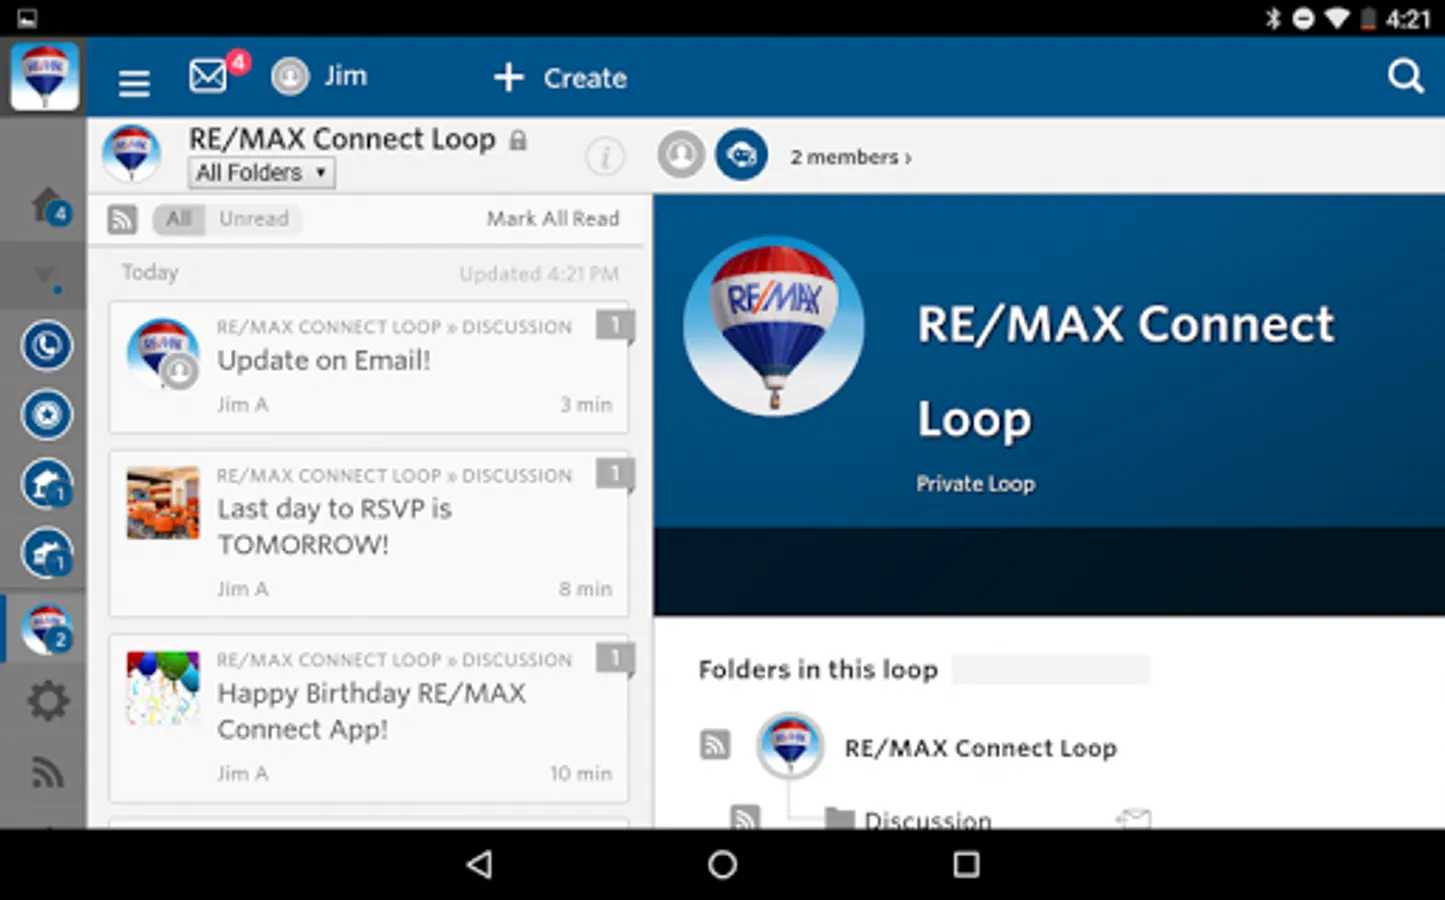View the gray member avatar
This screenshot has width=1445, height=900.
click(681, 155)
